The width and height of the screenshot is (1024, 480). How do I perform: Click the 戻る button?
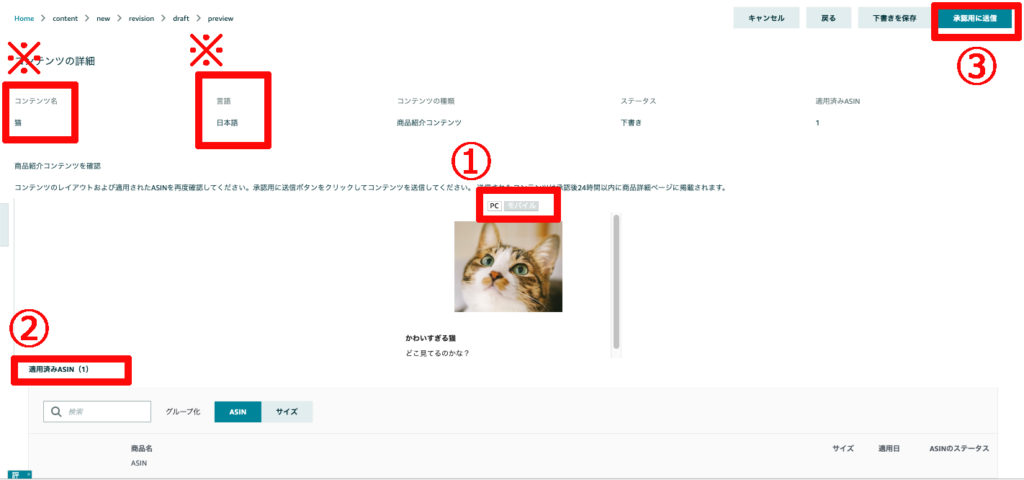pyautogui.click(x=829, y=18)
